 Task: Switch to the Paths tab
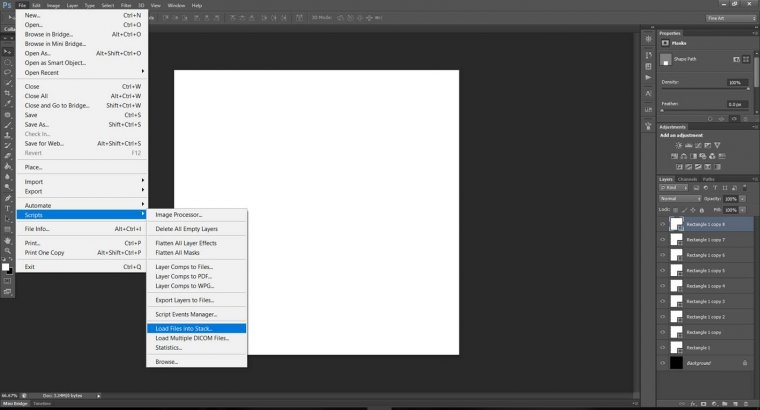pyautogui.click(x=709, y=179)
